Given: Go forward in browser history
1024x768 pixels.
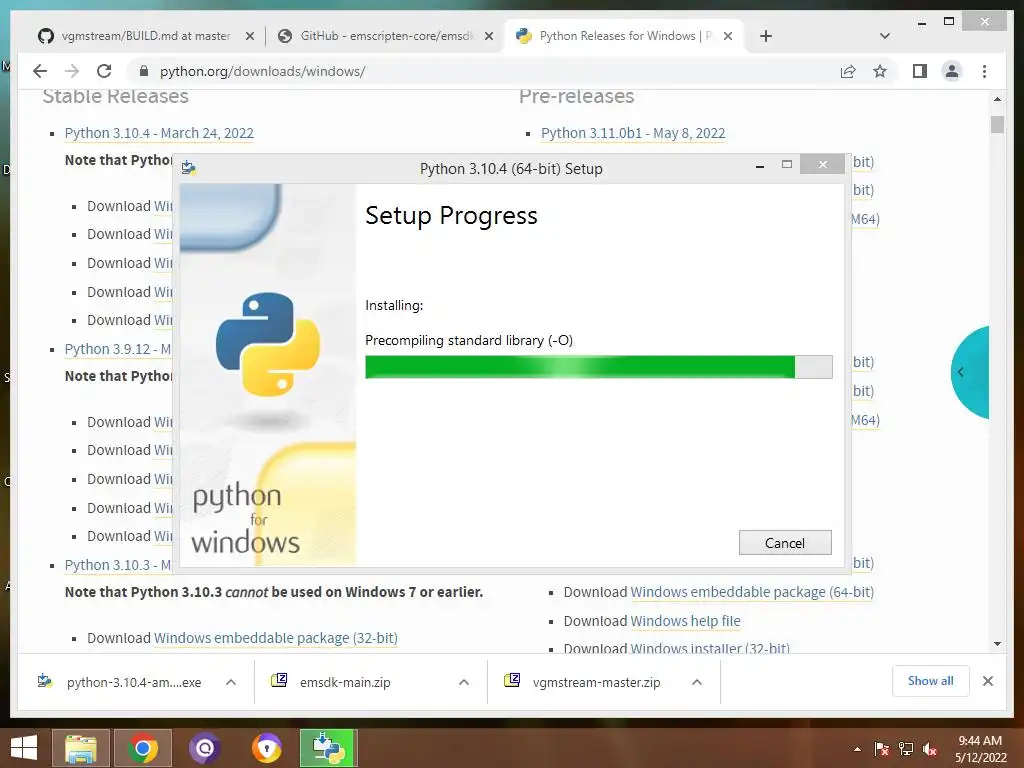Looking at the screenshot, I should [72, 71].
